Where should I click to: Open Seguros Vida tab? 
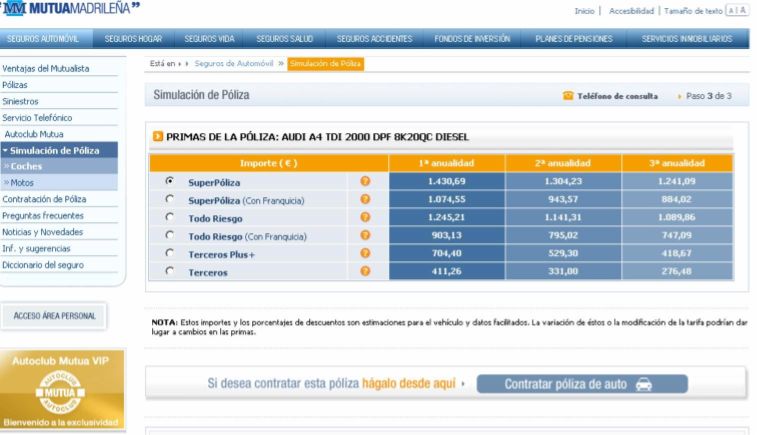(210, 39)
